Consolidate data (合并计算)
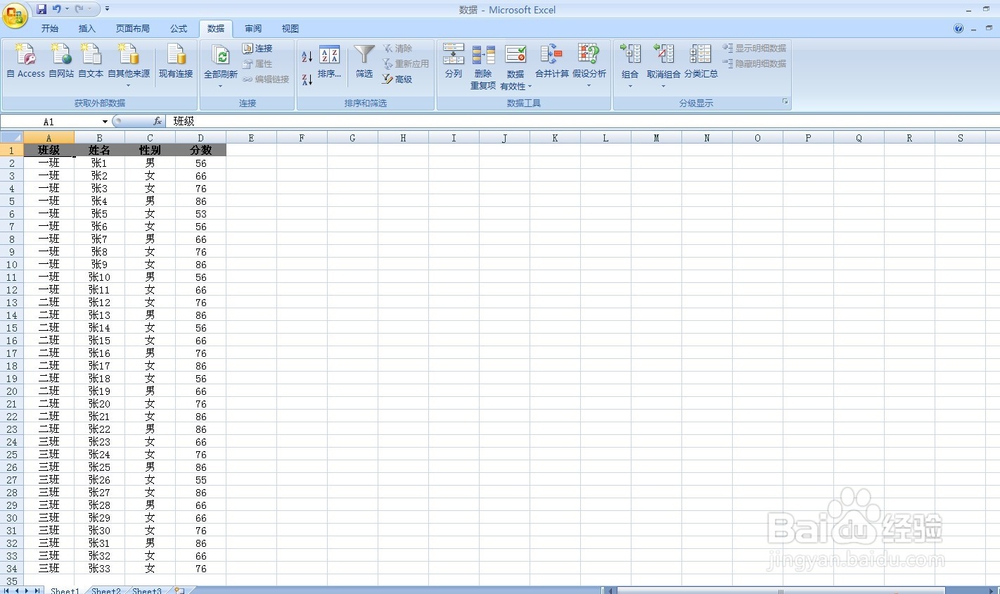The height and width of the screenshot is (594, 1000). click(552, 61)
